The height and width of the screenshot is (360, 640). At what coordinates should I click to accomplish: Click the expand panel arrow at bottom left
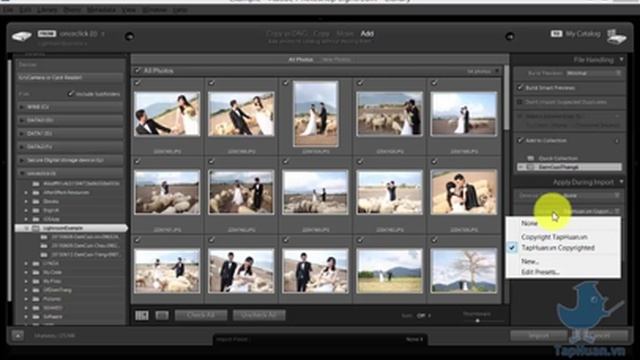[18, 336]
